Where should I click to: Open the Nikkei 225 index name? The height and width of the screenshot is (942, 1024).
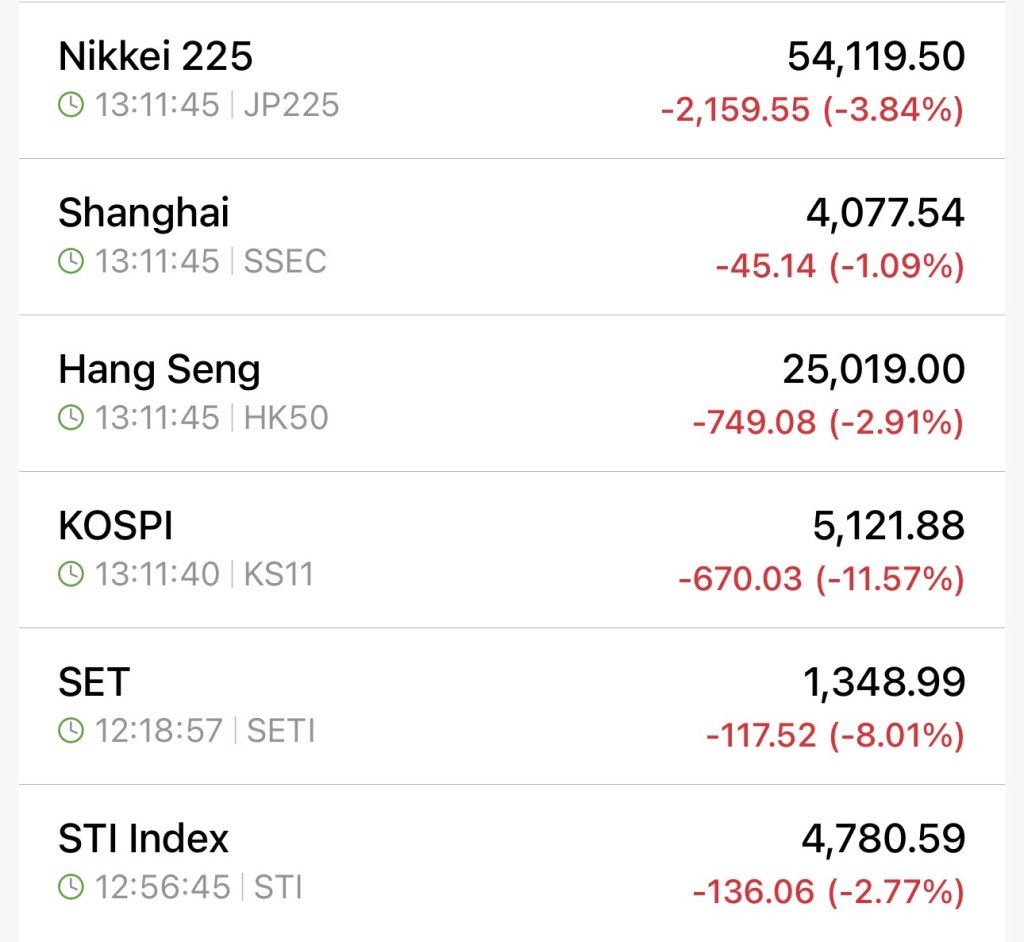click(155, 56)
